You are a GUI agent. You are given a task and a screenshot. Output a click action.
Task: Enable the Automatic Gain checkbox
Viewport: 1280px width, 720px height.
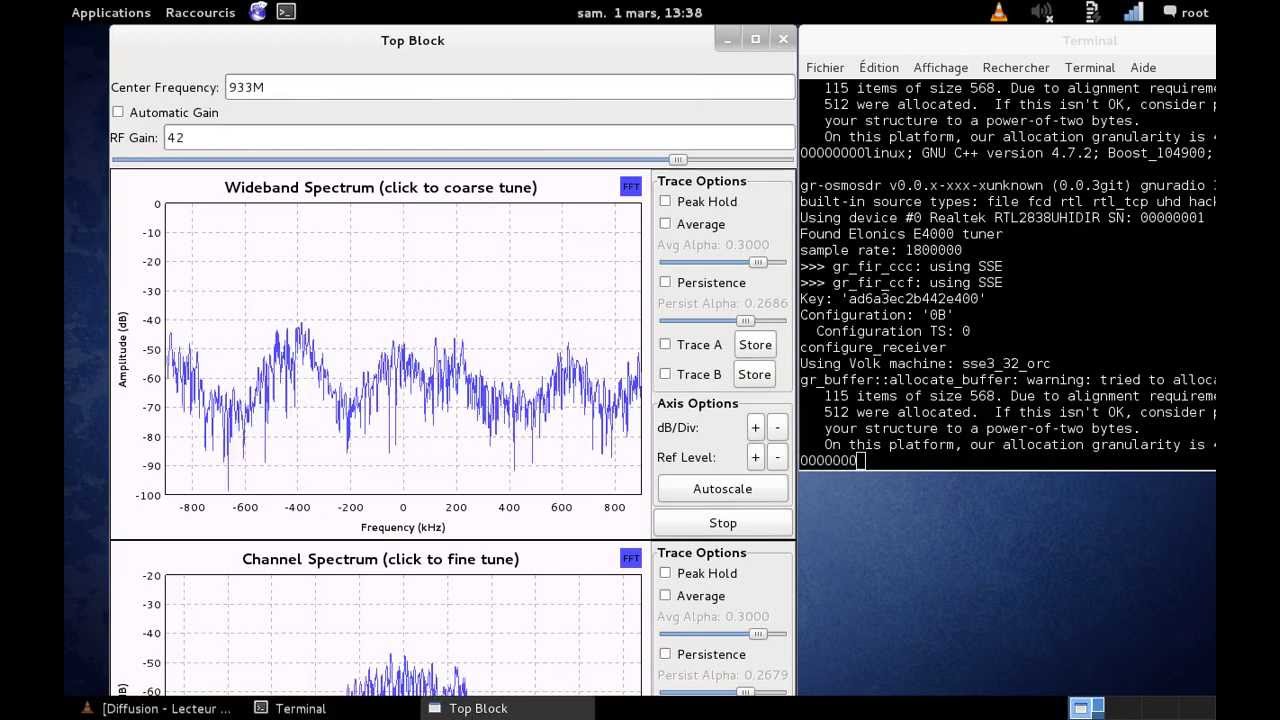pos(118,112)
